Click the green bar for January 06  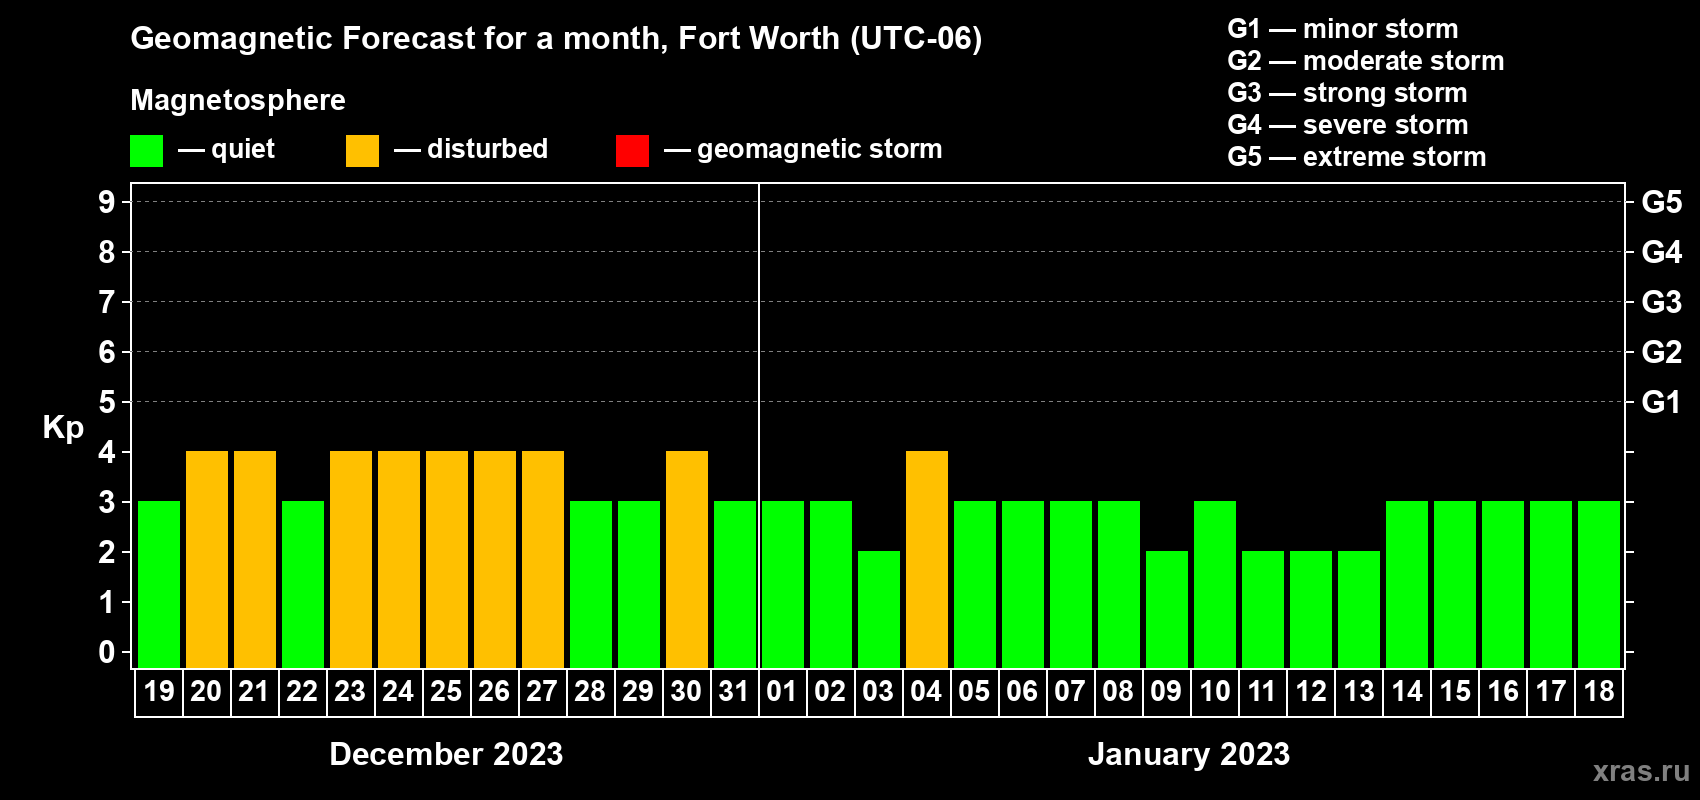[1023, 584]
